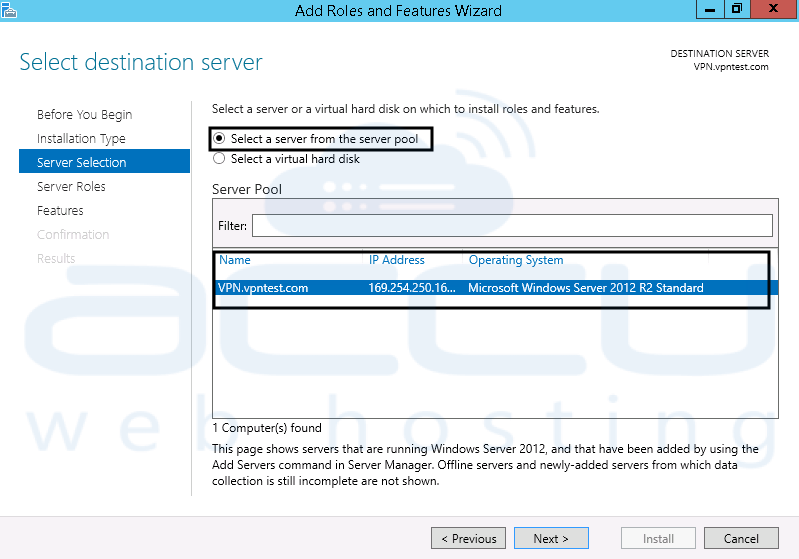Click Microsoft Windows Server 2012 R2 Standard cell
The height and width of the screenshot is (559, 799).
click(585, 287)
